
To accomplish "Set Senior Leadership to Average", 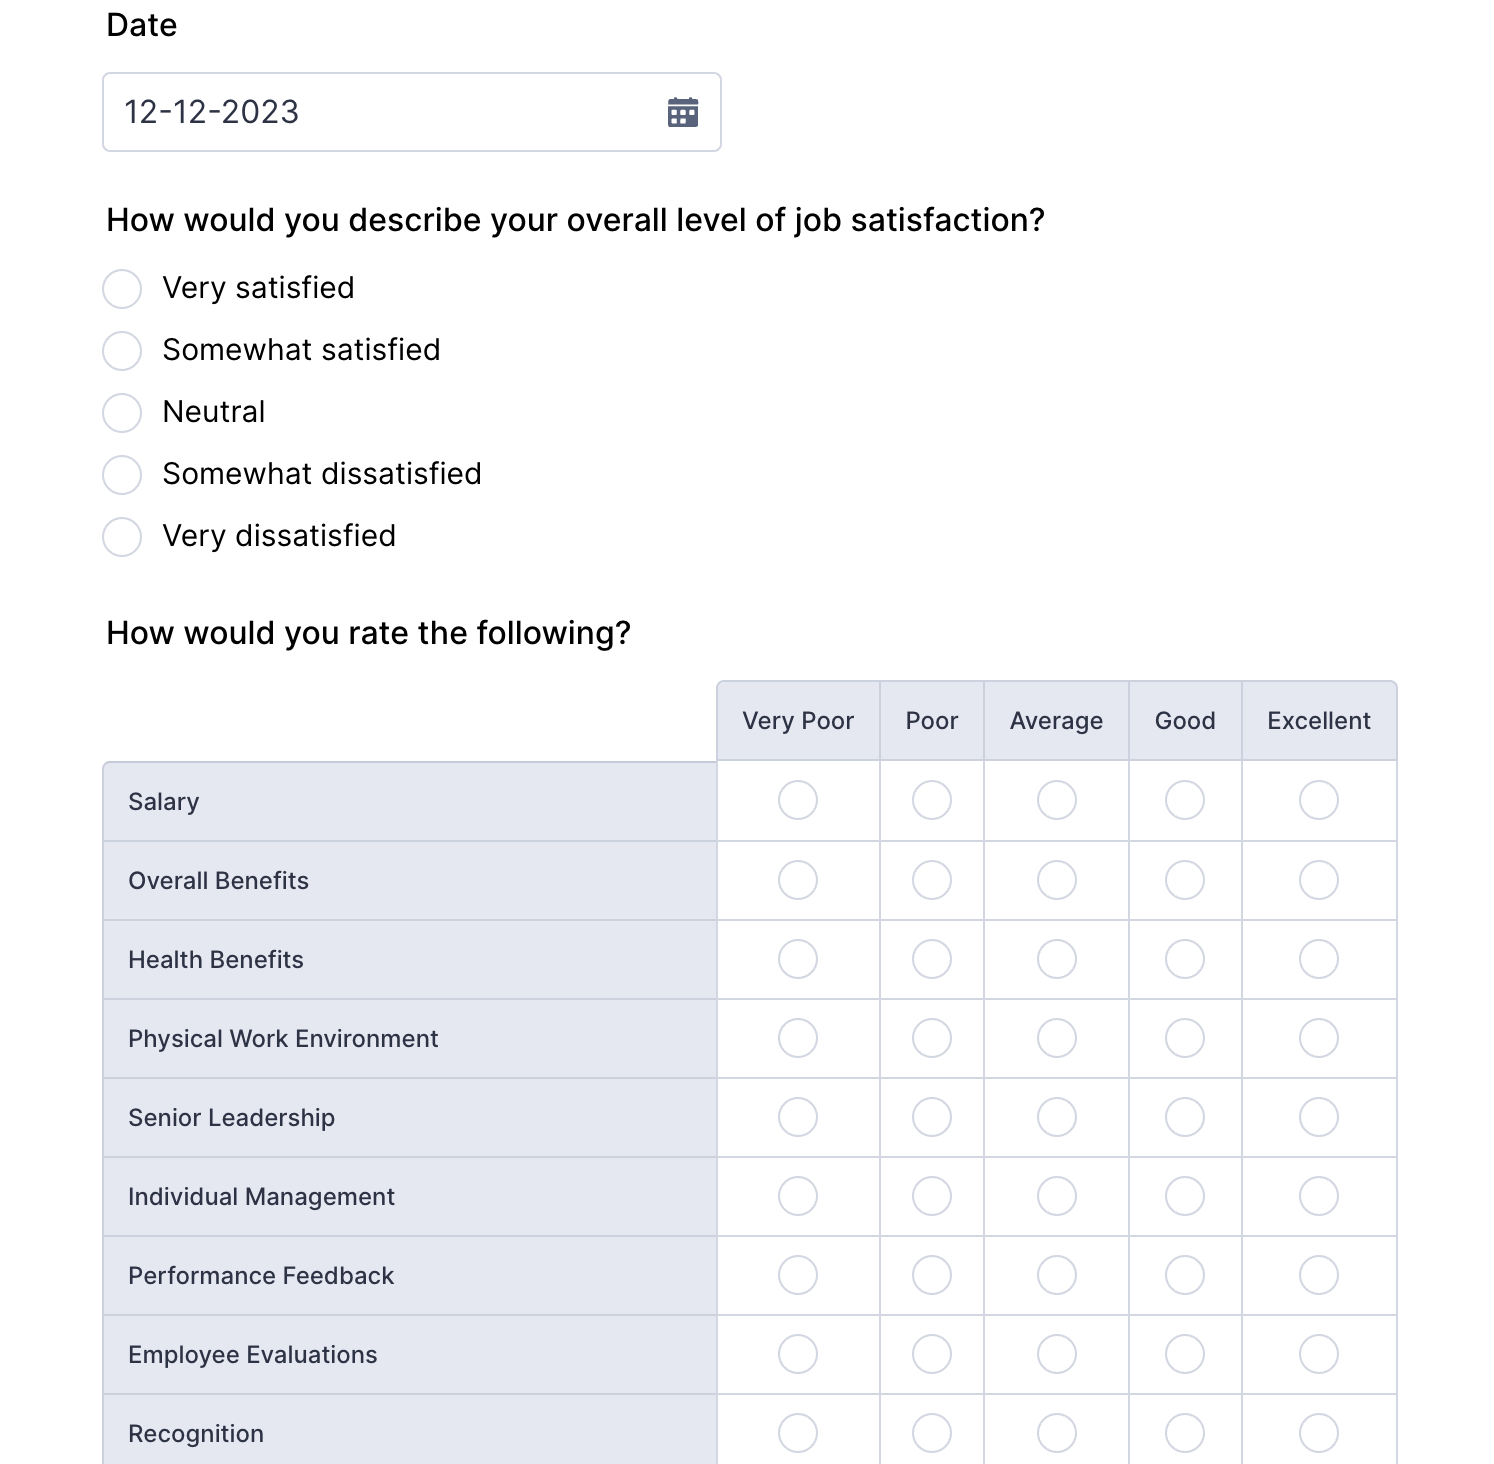I will (1056, 1117).
